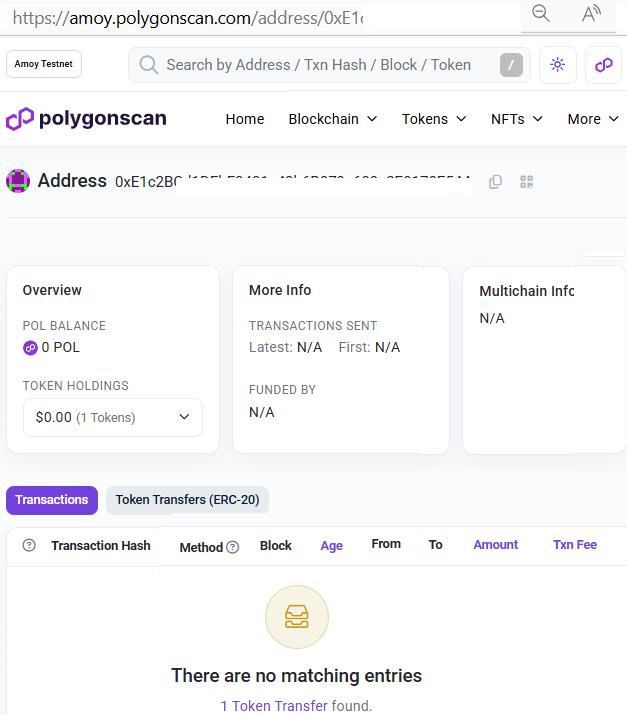Click the polygonscan logo
627x715 pixels.
pos(86,119)
